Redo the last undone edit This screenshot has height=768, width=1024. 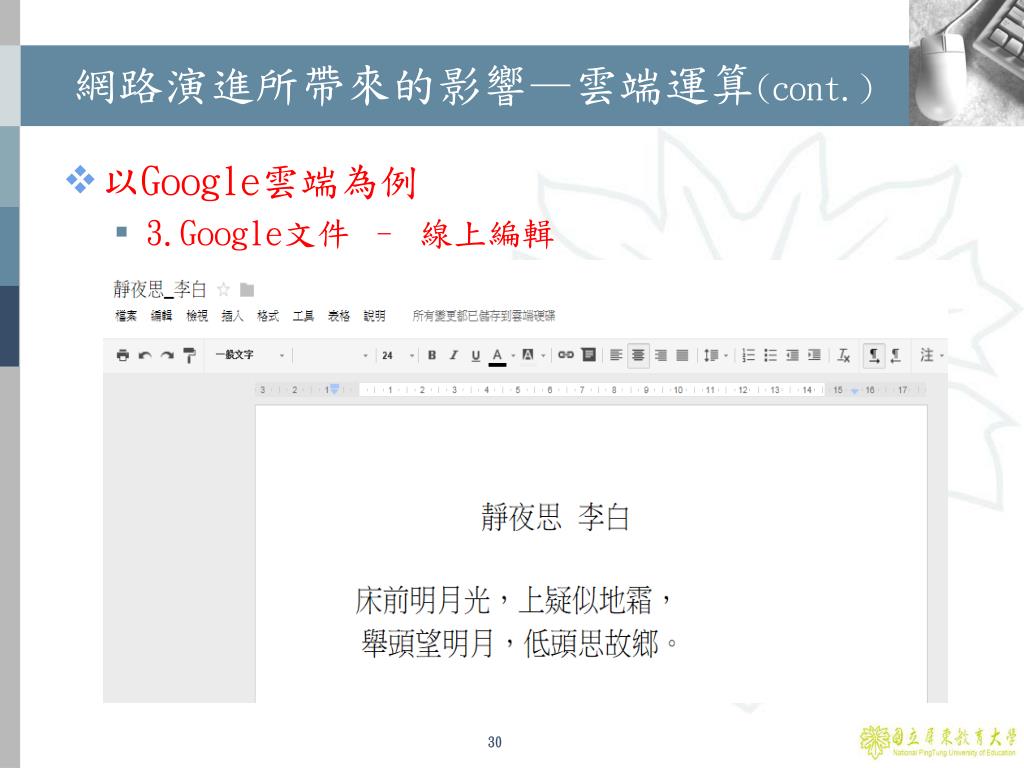(x=167, y=355)
